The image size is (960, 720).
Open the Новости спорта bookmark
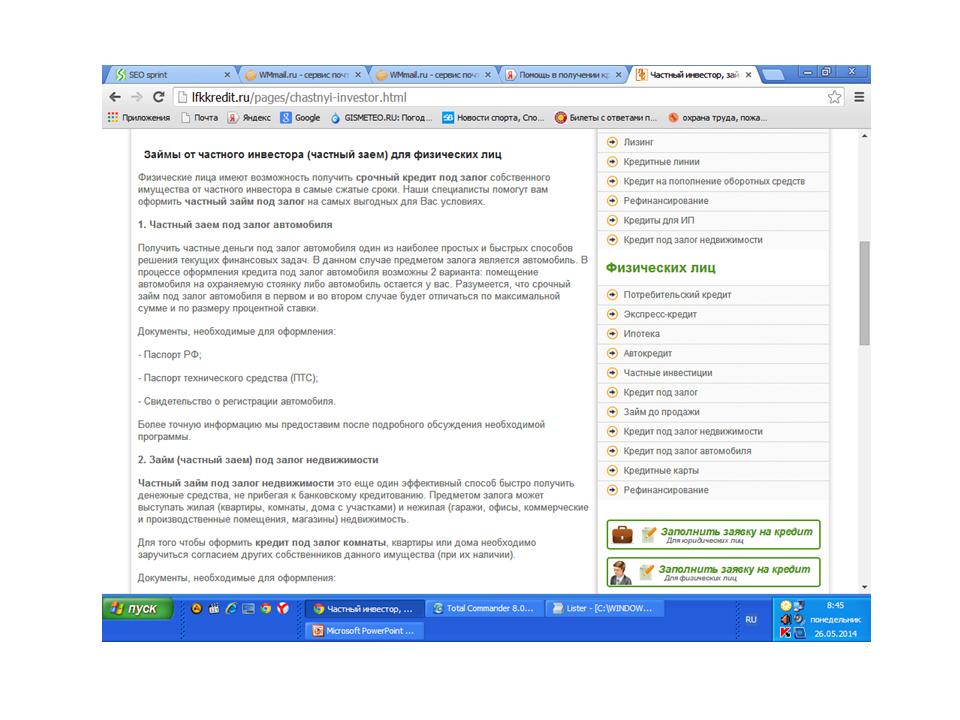tap(493, 118)
